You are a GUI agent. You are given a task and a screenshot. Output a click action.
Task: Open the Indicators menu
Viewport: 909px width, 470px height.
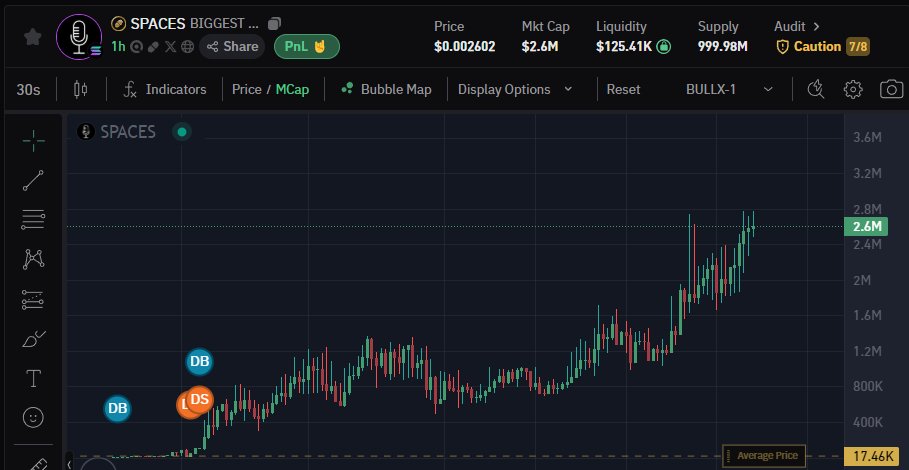click(x=165, y=89)
